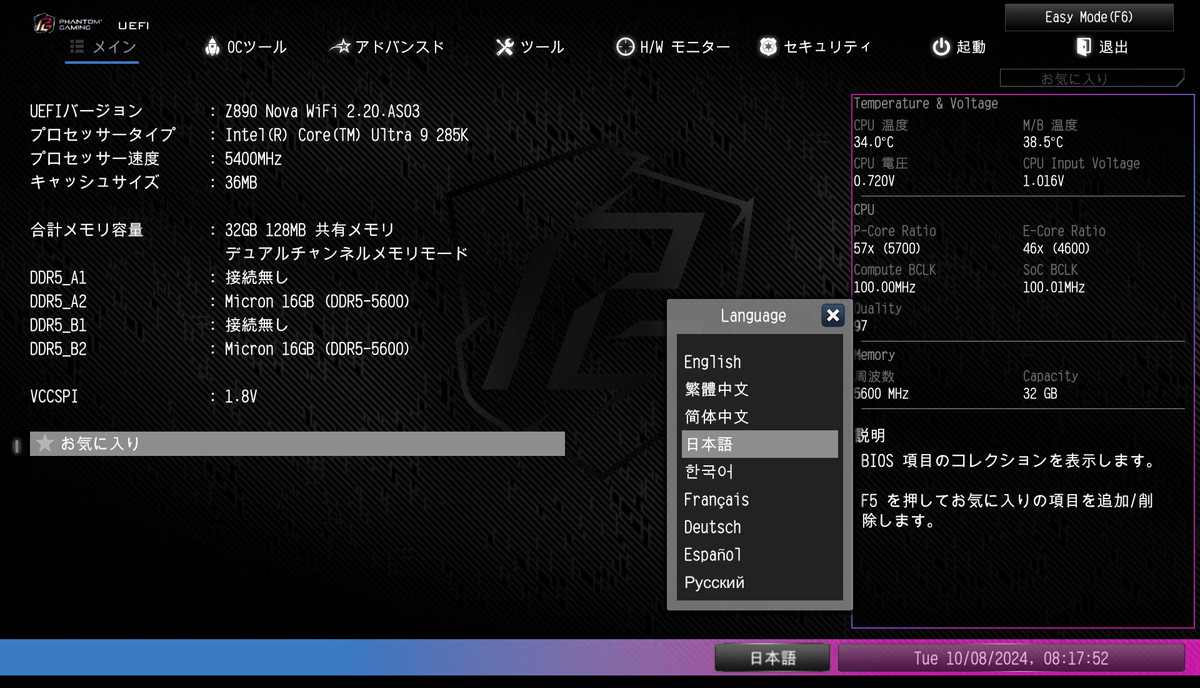Choose Français in Language list
Screen dimensions: 1200x688
(x=759, y=499)
